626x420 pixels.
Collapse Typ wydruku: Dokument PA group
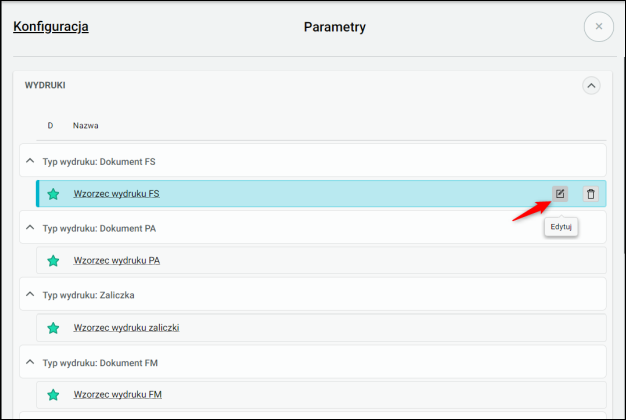[x=29, y=227]
